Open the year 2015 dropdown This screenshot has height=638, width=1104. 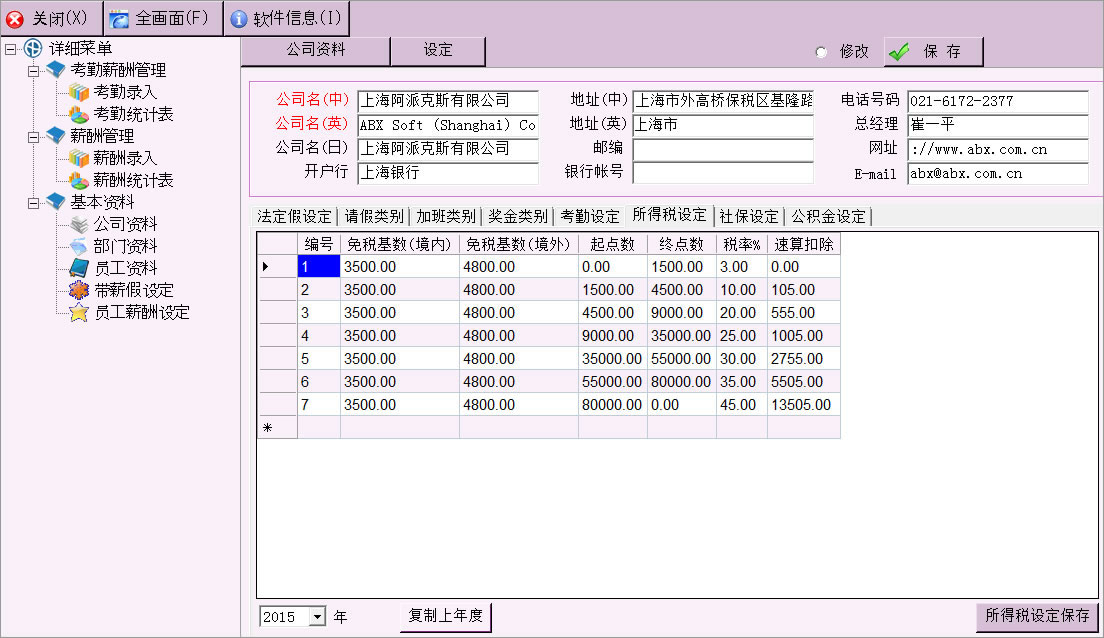point(318,617)
